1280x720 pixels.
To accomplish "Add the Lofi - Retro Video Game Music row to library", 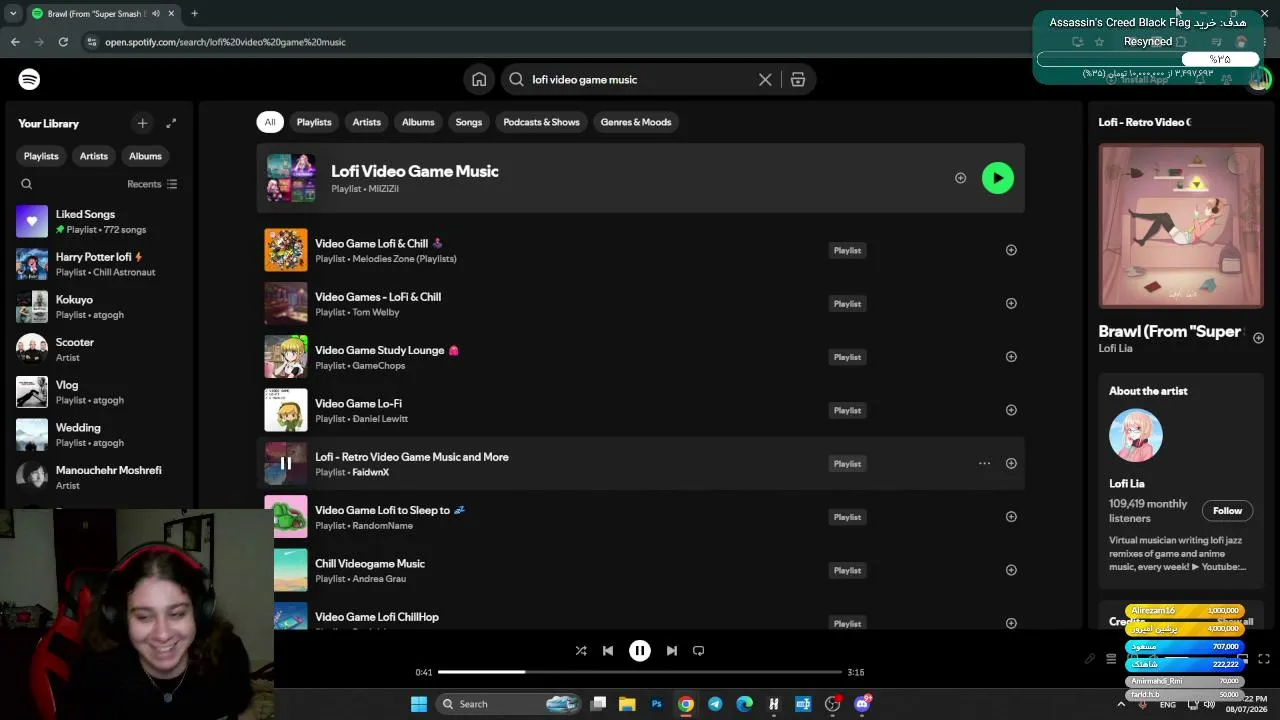I will pyautogui.click(x=1011, y=463).
